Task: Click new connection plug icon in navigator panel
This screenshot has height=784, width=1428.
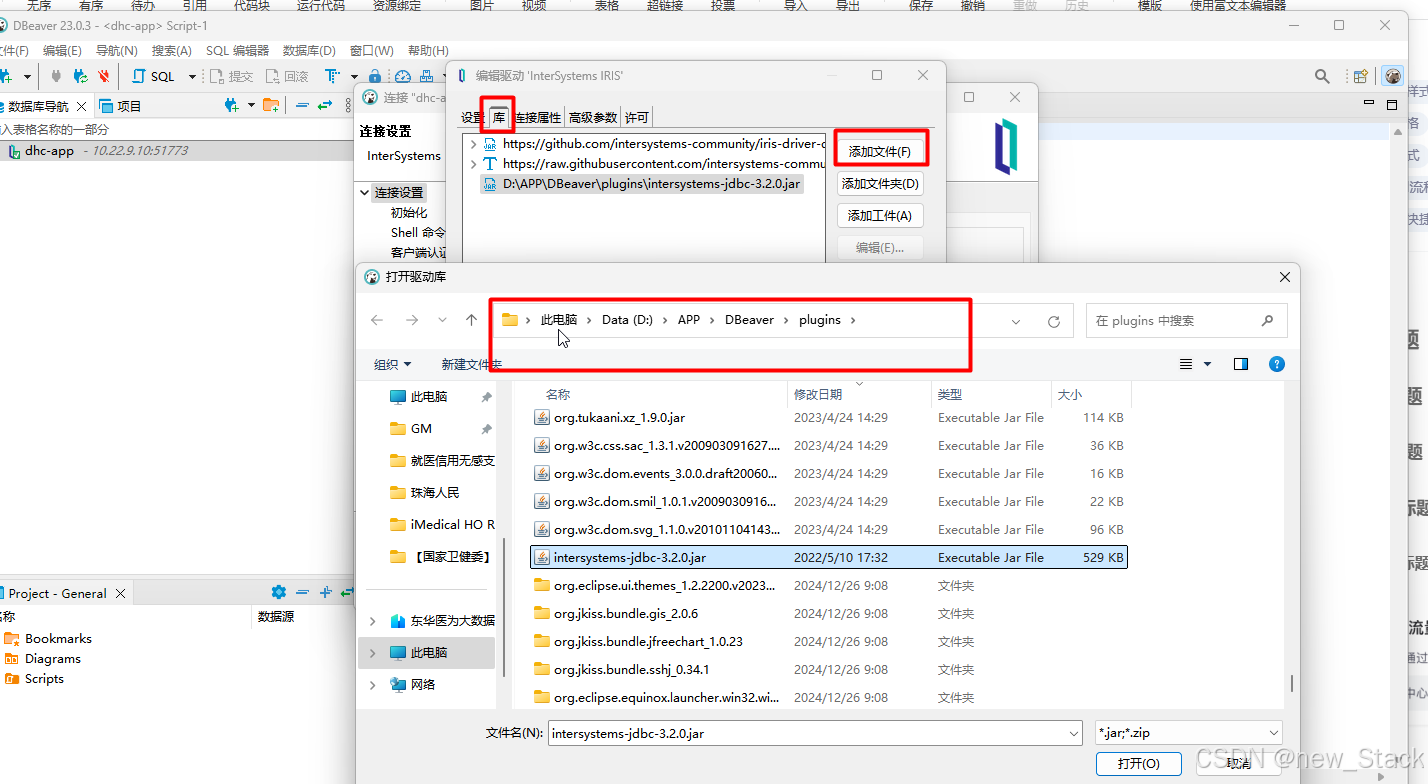Action: click(232, 105)
